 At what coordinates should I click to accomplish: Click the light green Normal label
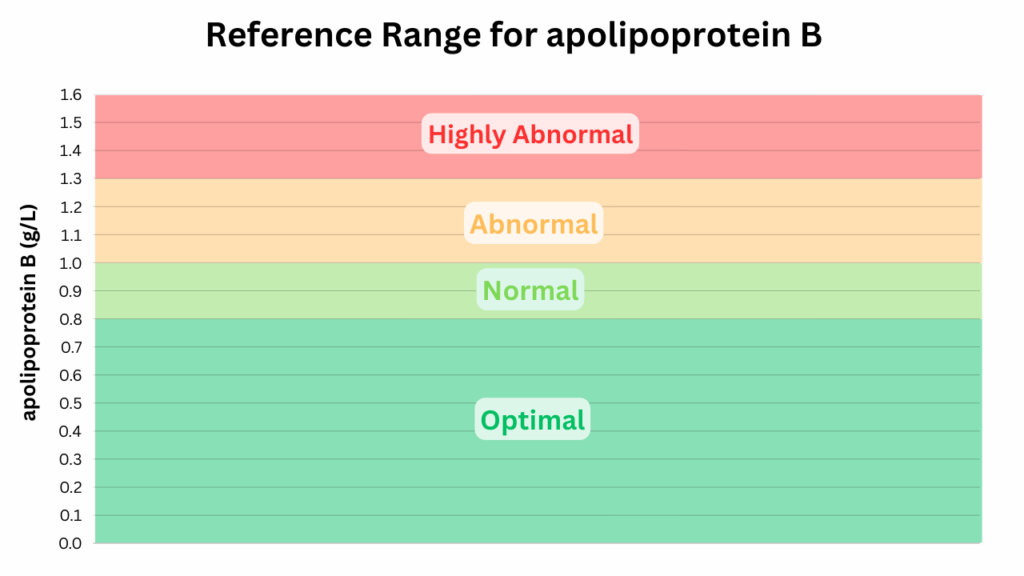coord(530,291)
